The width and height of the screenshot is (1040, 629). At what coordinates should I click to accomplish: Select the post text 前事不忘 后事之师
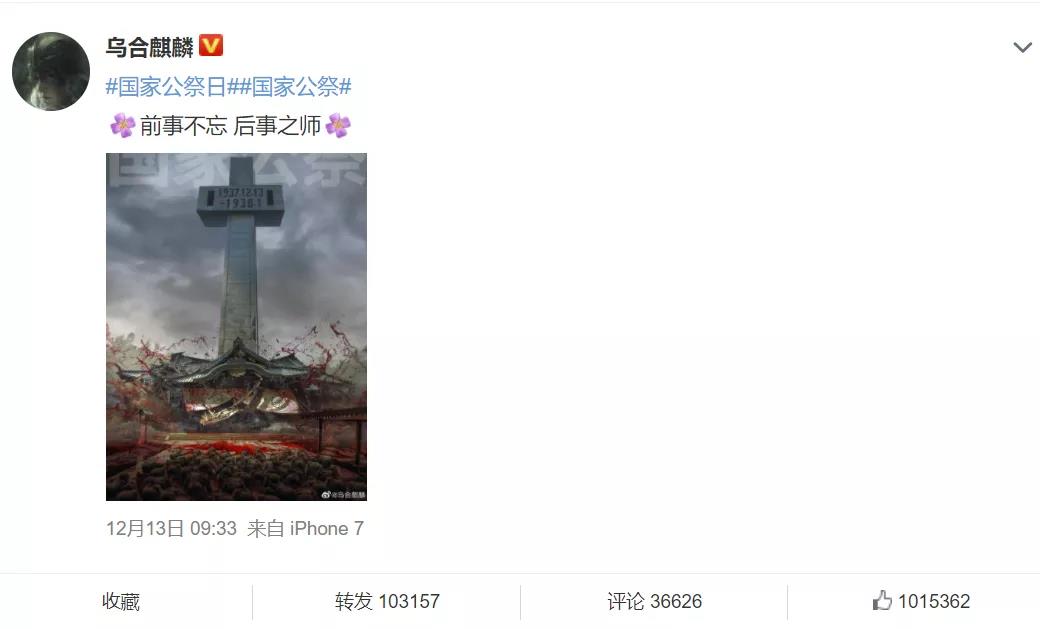pos(230,125)
